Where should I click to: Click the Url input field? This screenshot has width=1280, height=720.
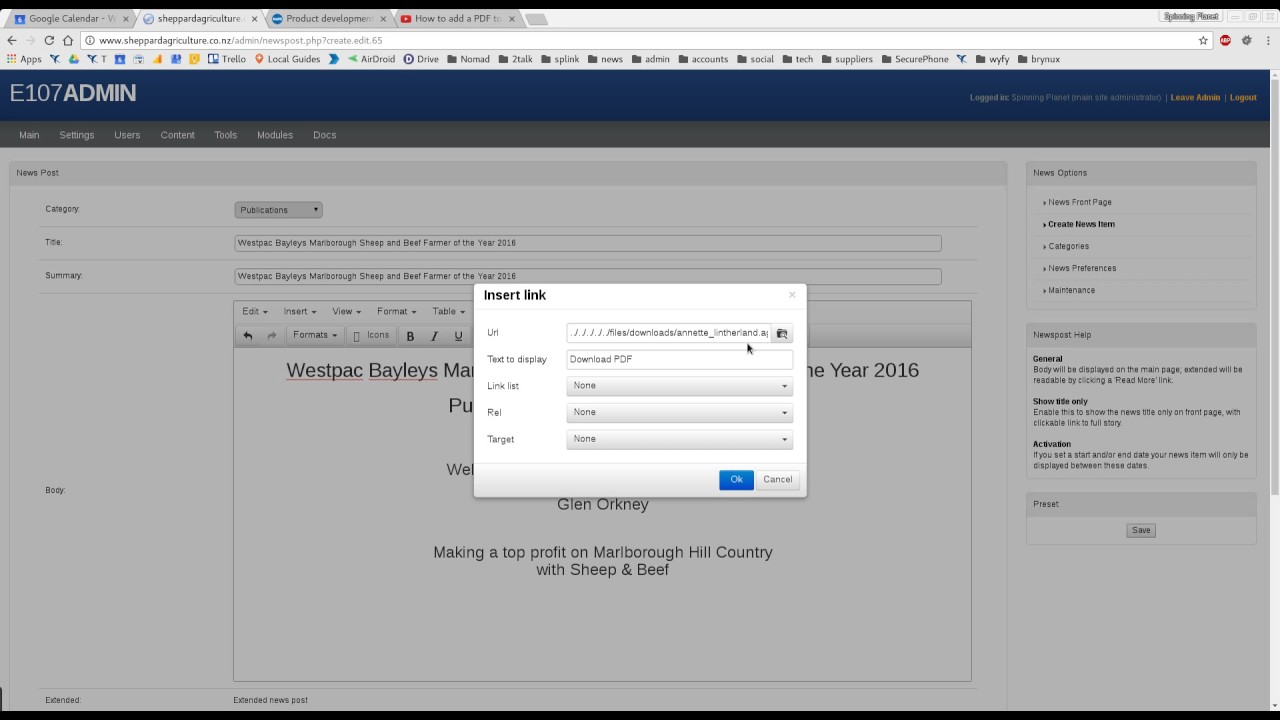tap(668, 333)
